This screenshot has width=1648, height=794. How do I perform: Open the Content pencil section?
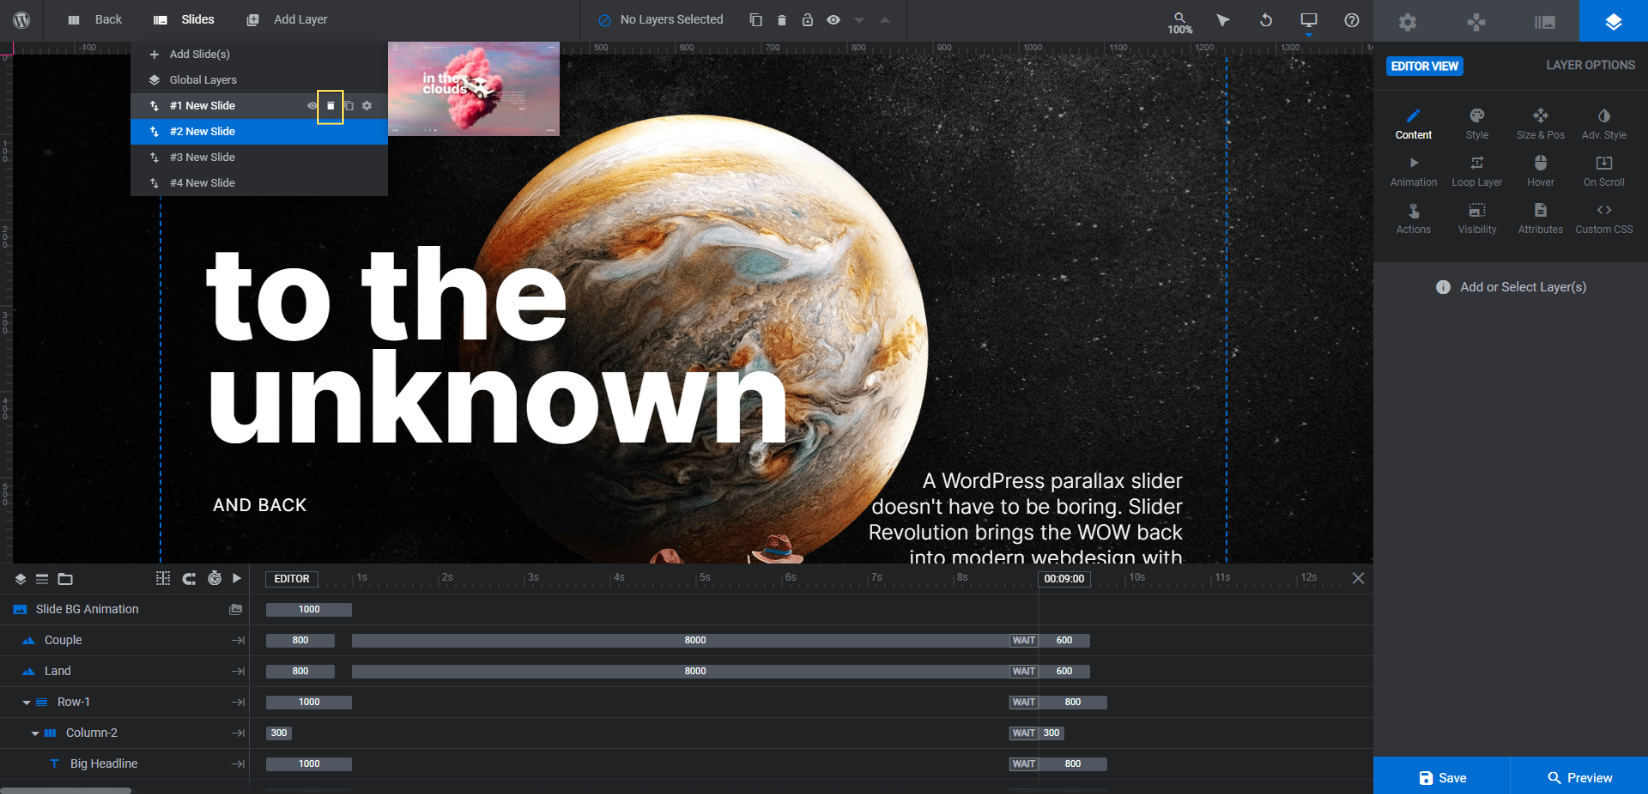[x=1414, y=124]
